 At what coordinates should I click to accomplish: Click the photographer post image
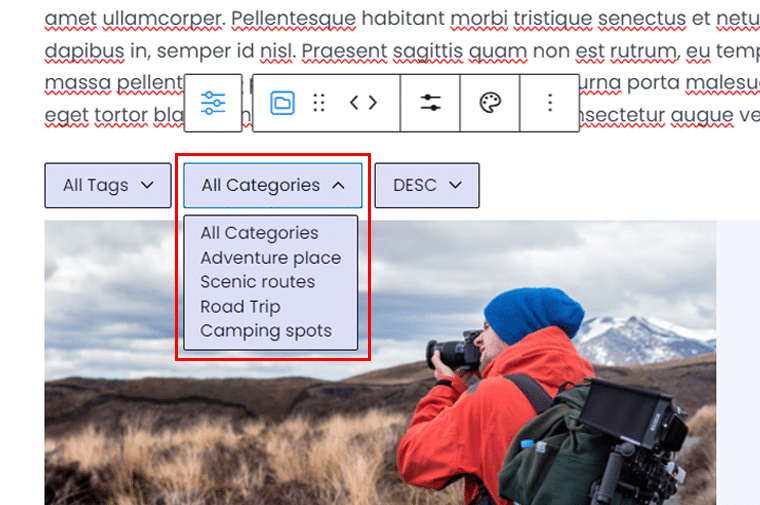tap(380, 363)
